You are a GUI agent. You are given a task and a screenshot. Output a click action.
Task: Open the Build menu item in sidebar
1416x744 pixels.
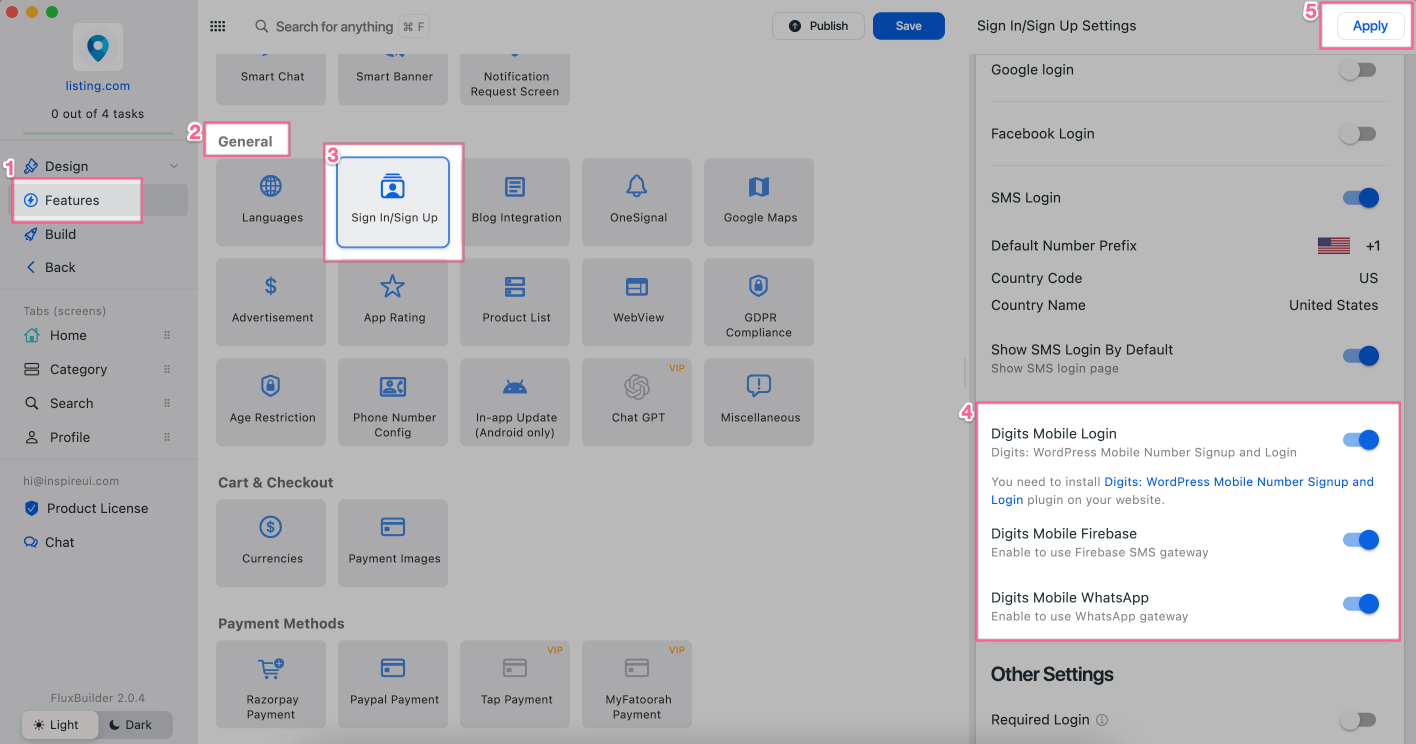coord(60,234)
